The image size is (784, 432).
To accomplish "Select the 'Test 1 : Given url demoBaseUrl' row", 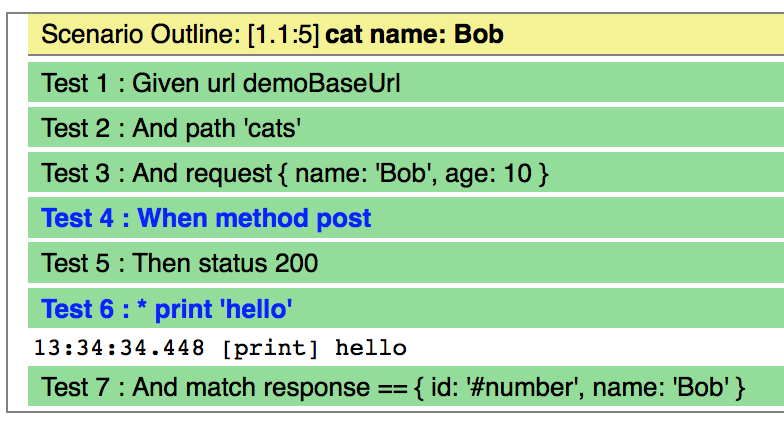I will (406, 82).
